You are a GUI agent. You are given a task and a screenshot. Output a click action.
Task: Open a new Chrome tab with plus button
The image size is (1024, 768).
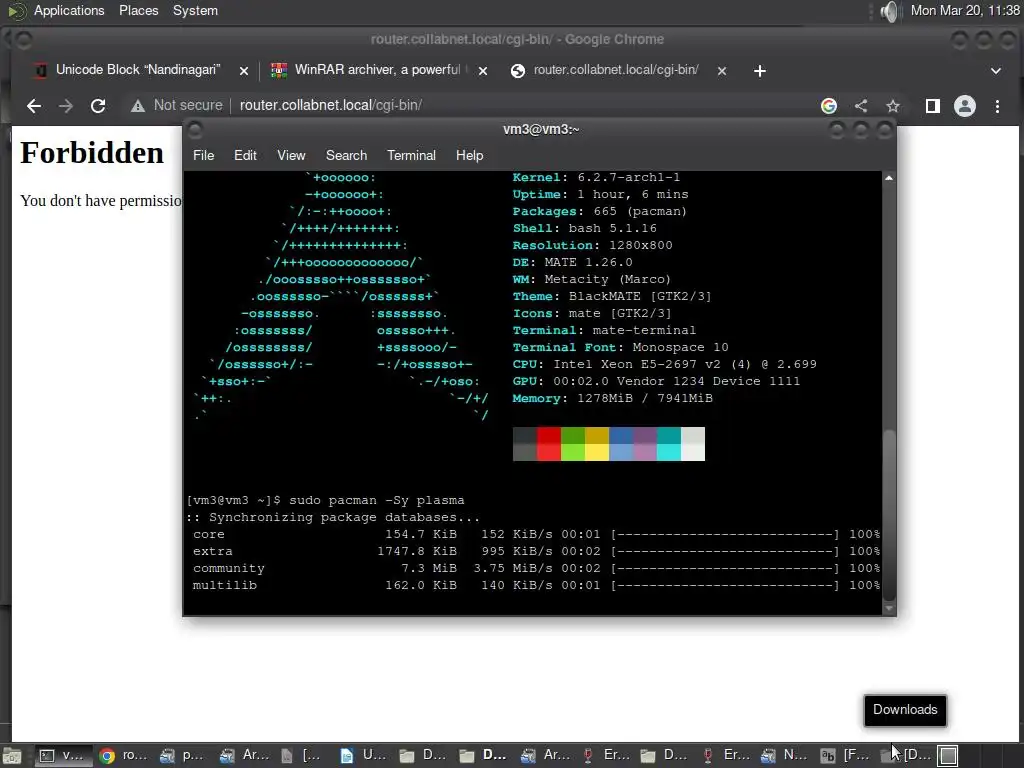760,71
